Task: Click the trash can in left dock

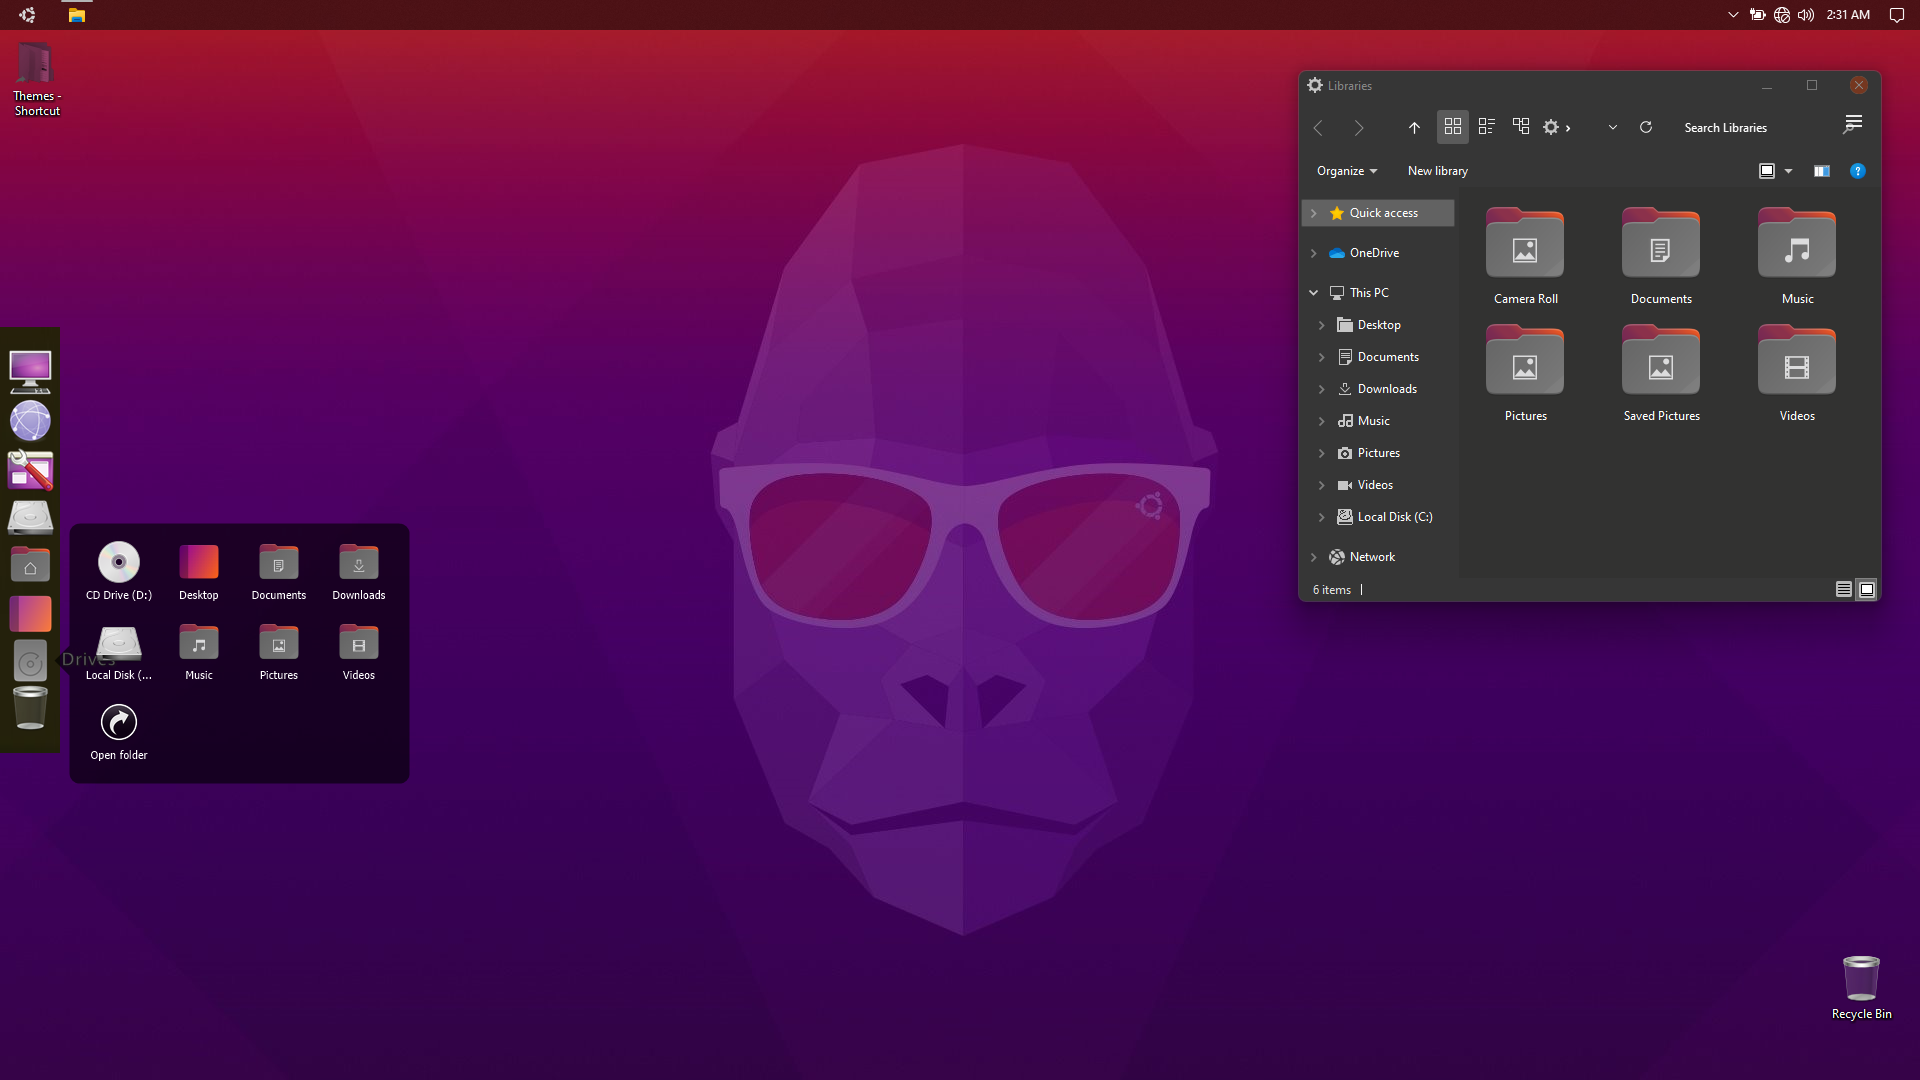Action: (30, 709)
